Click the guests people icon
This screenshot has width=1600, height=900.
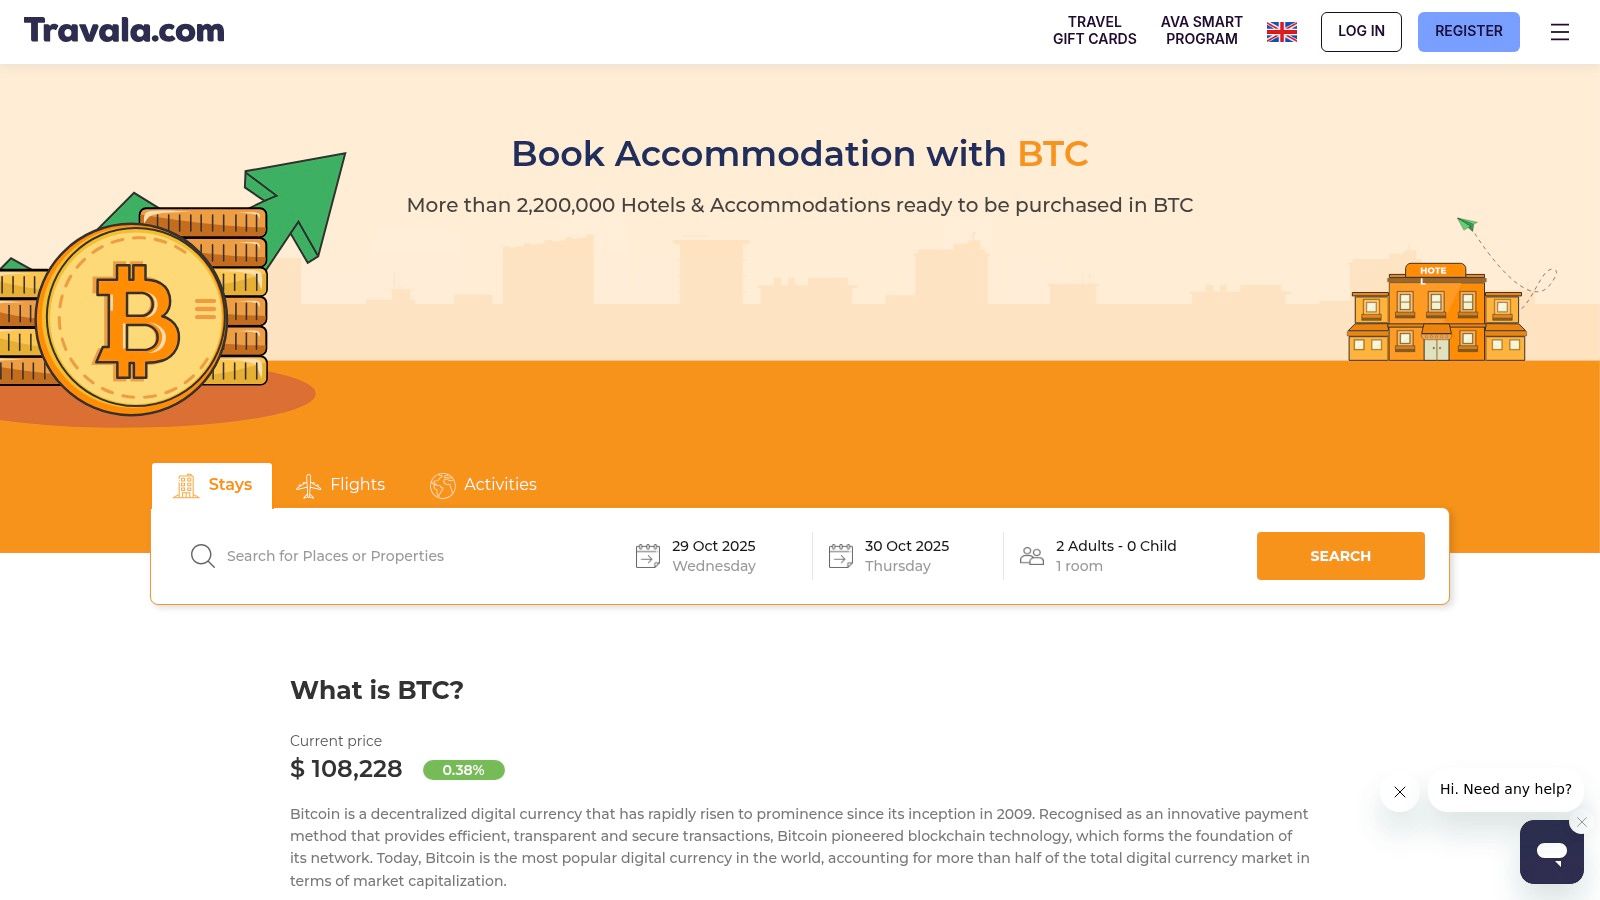[x=1031, y=556]
